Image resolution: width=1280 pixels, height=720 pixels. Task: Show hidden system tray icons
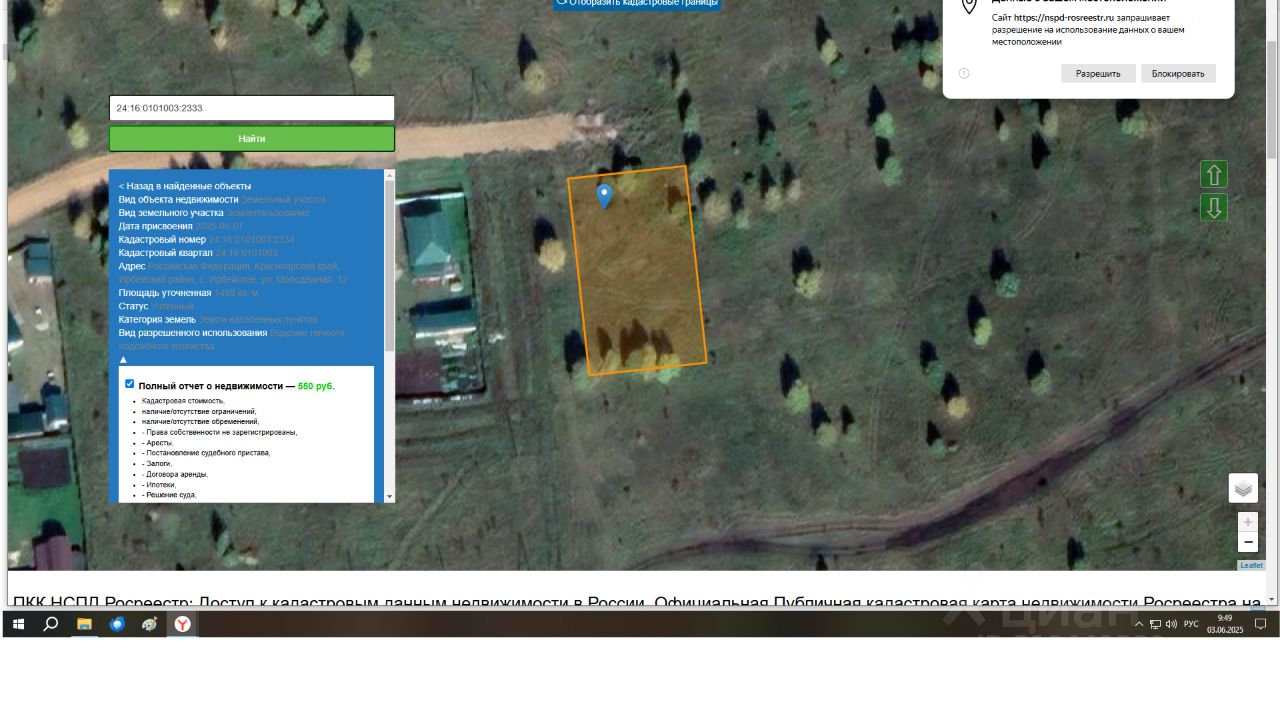tap(1138, 624)
